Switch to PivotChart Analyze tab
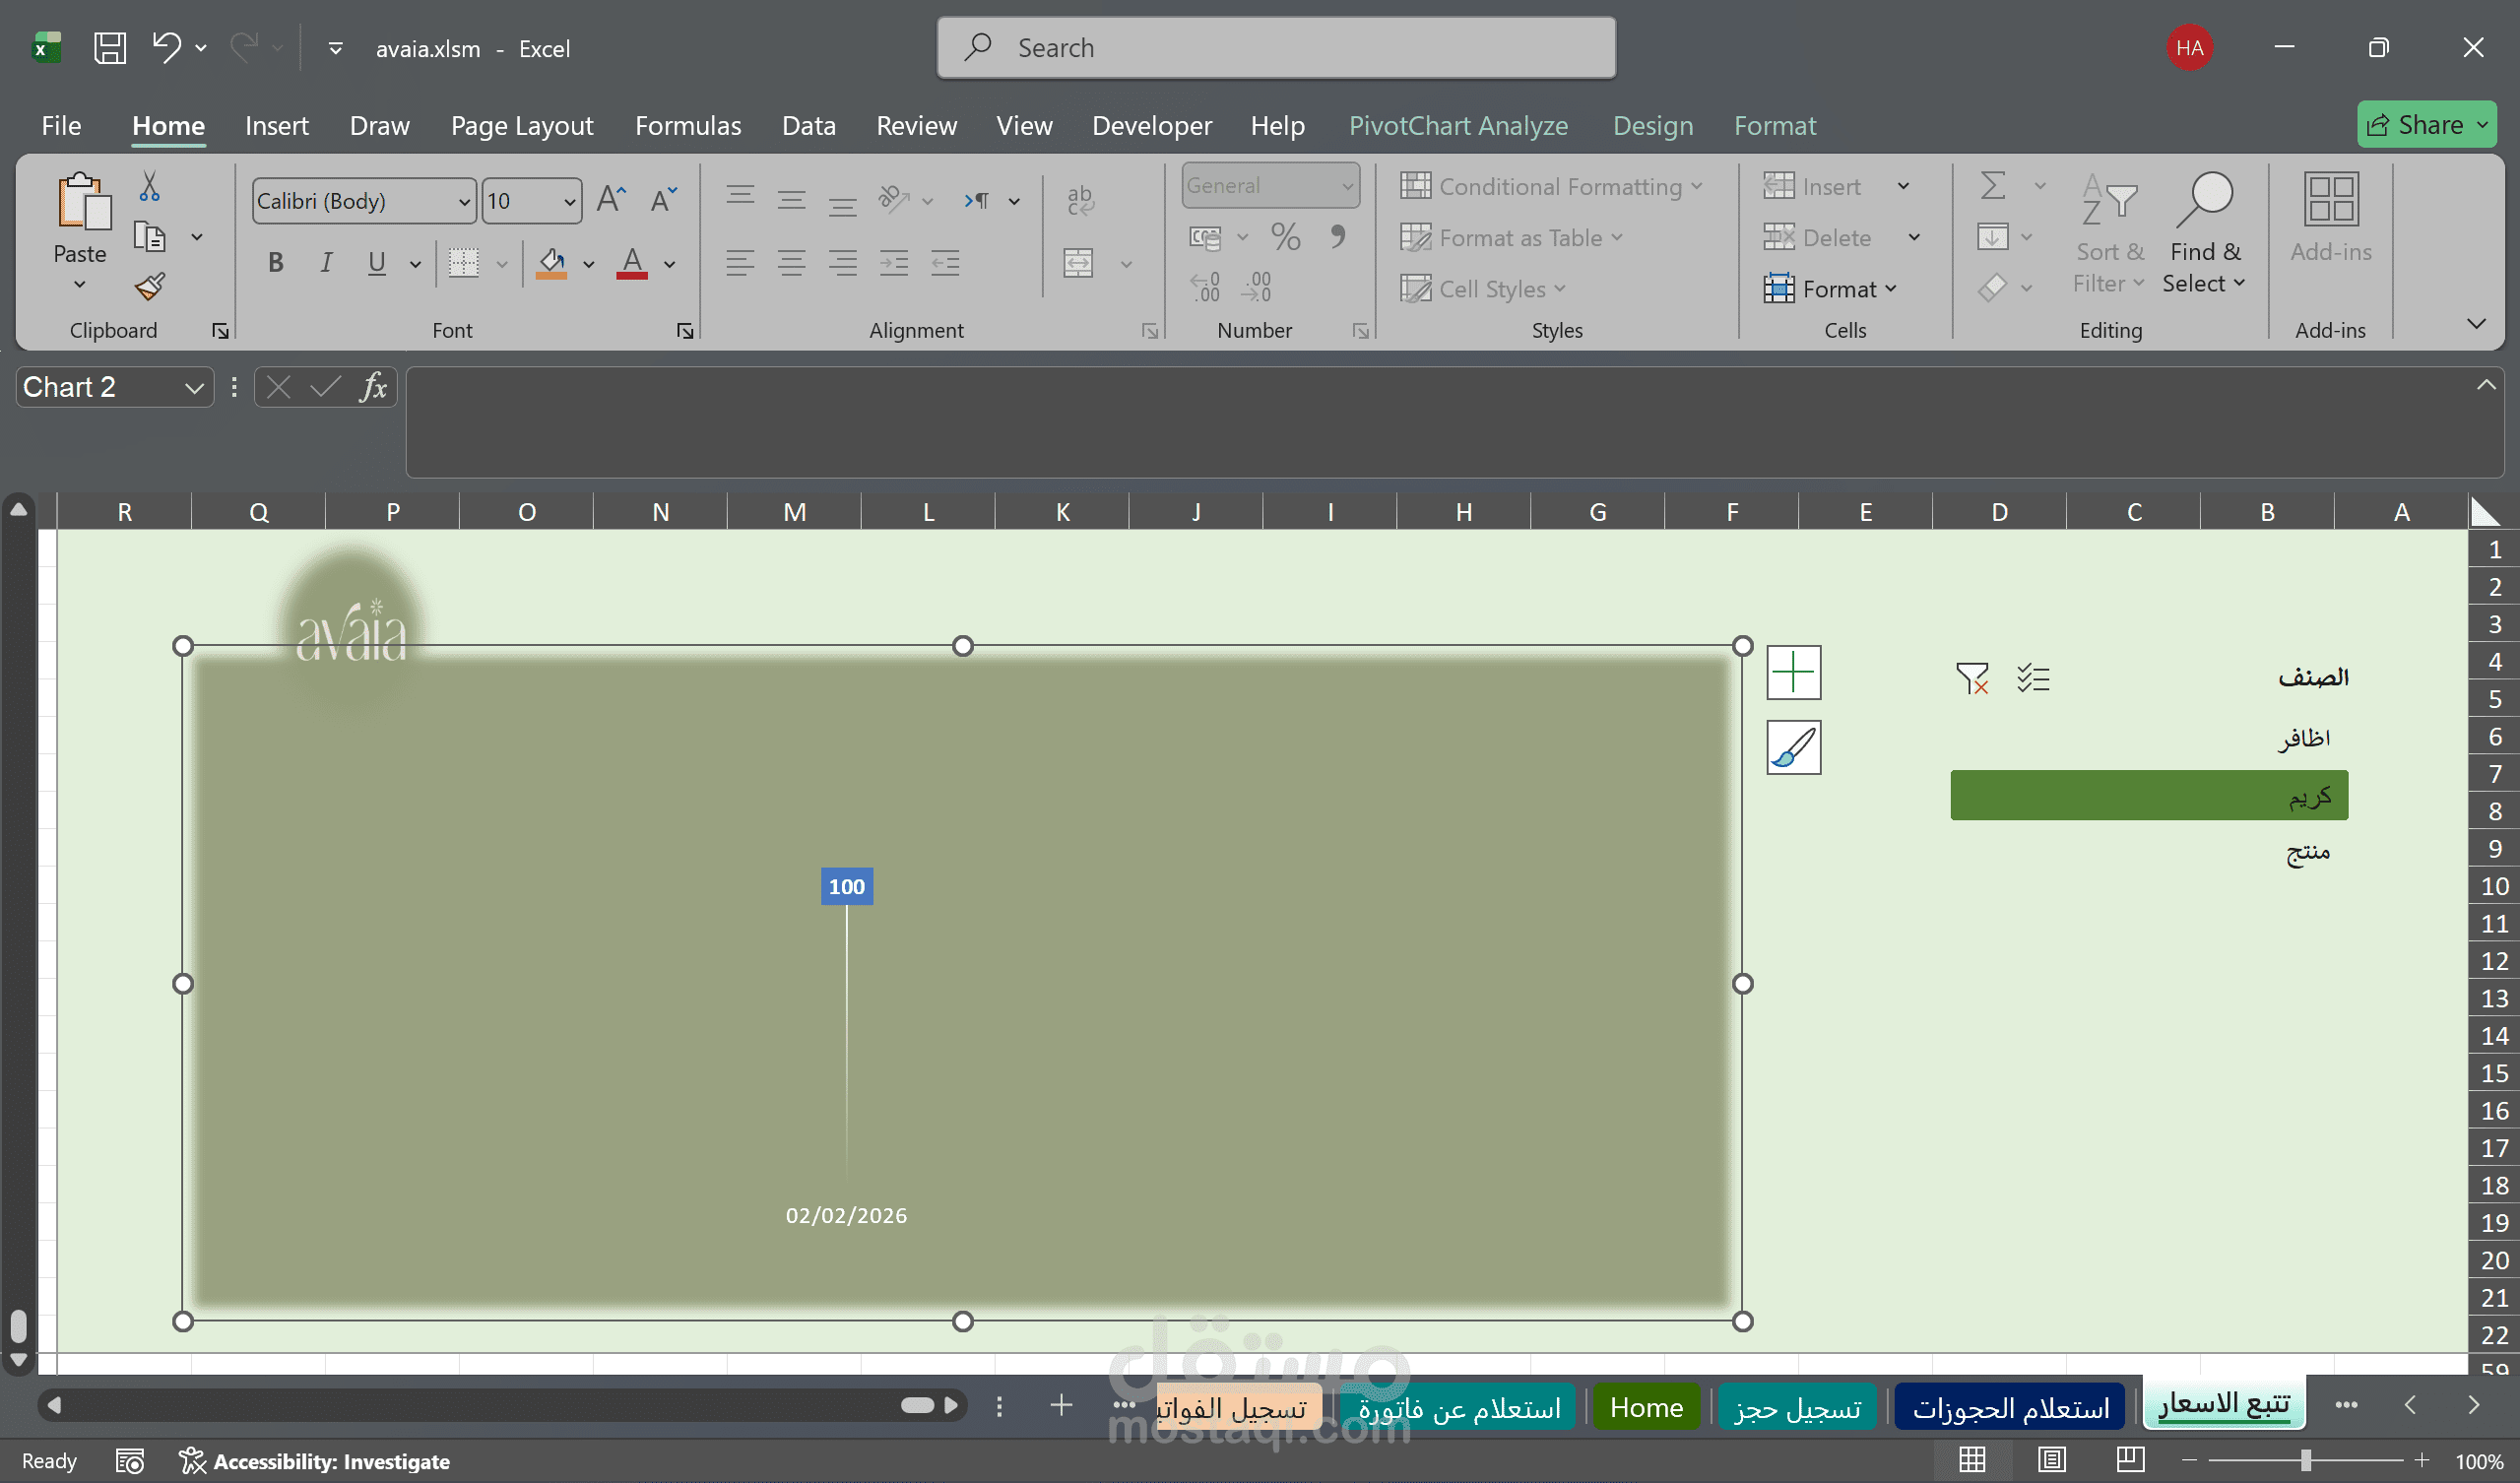This screenshot has width=2520, height=1483. pos(1458,126)
